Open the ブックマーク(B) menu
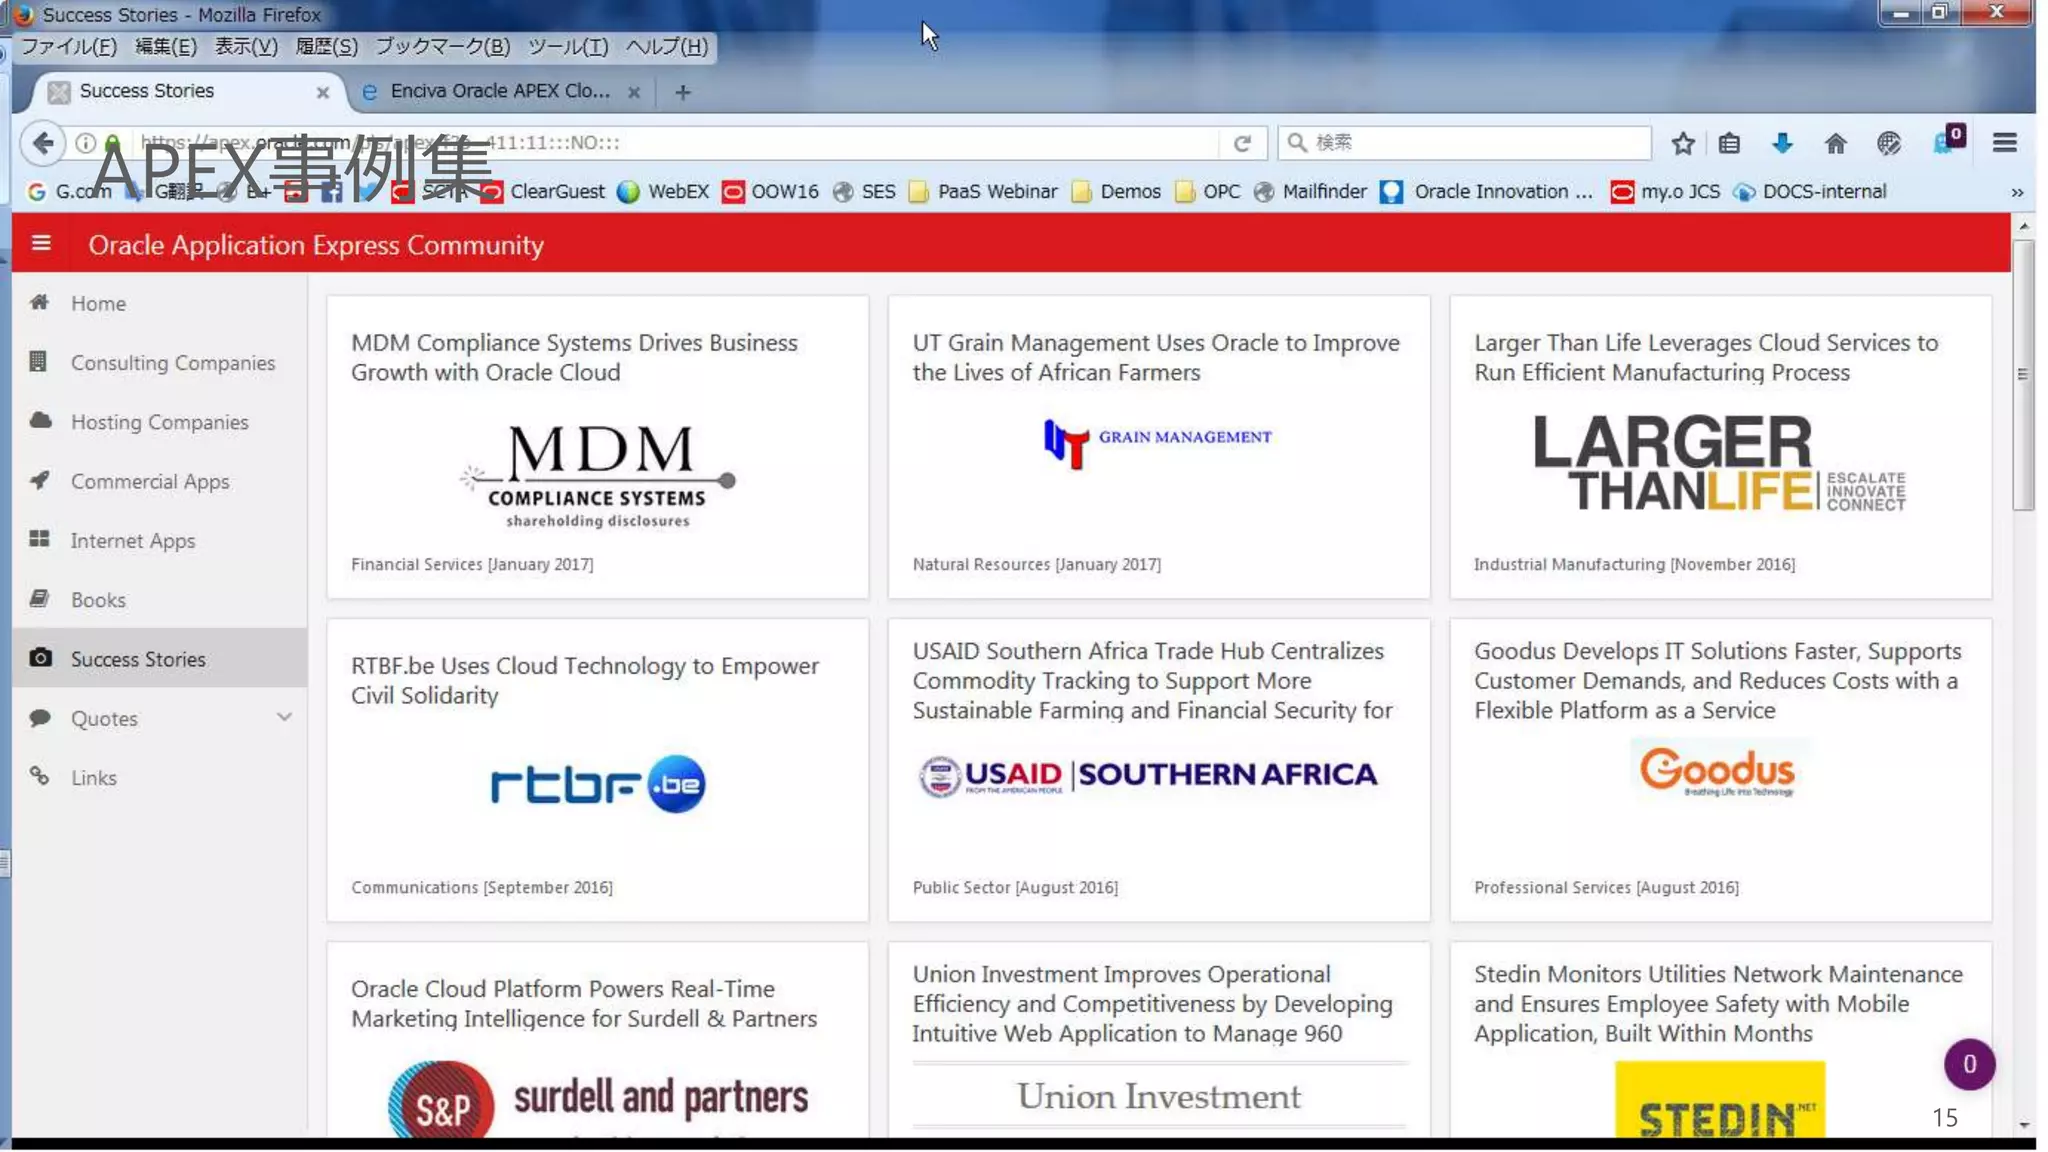2048x1152 pixels. (442, 46)
